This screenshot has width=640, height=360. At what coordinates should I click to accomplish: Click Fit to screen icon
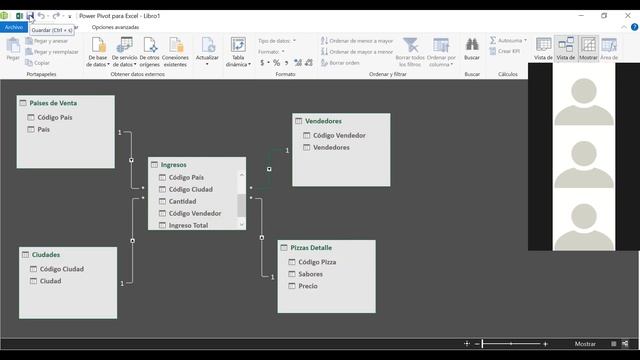(467, 344)
